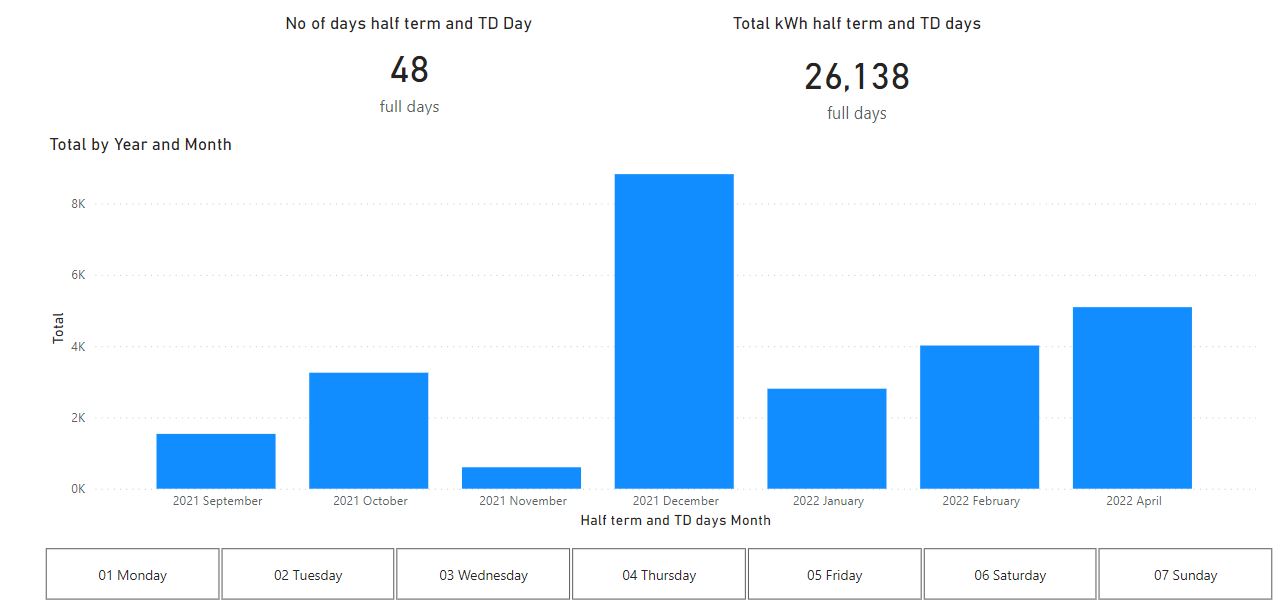The image size is (1288, 607).
Task: Click the 4K y-axis label
Action: click(x=78, y=347)
